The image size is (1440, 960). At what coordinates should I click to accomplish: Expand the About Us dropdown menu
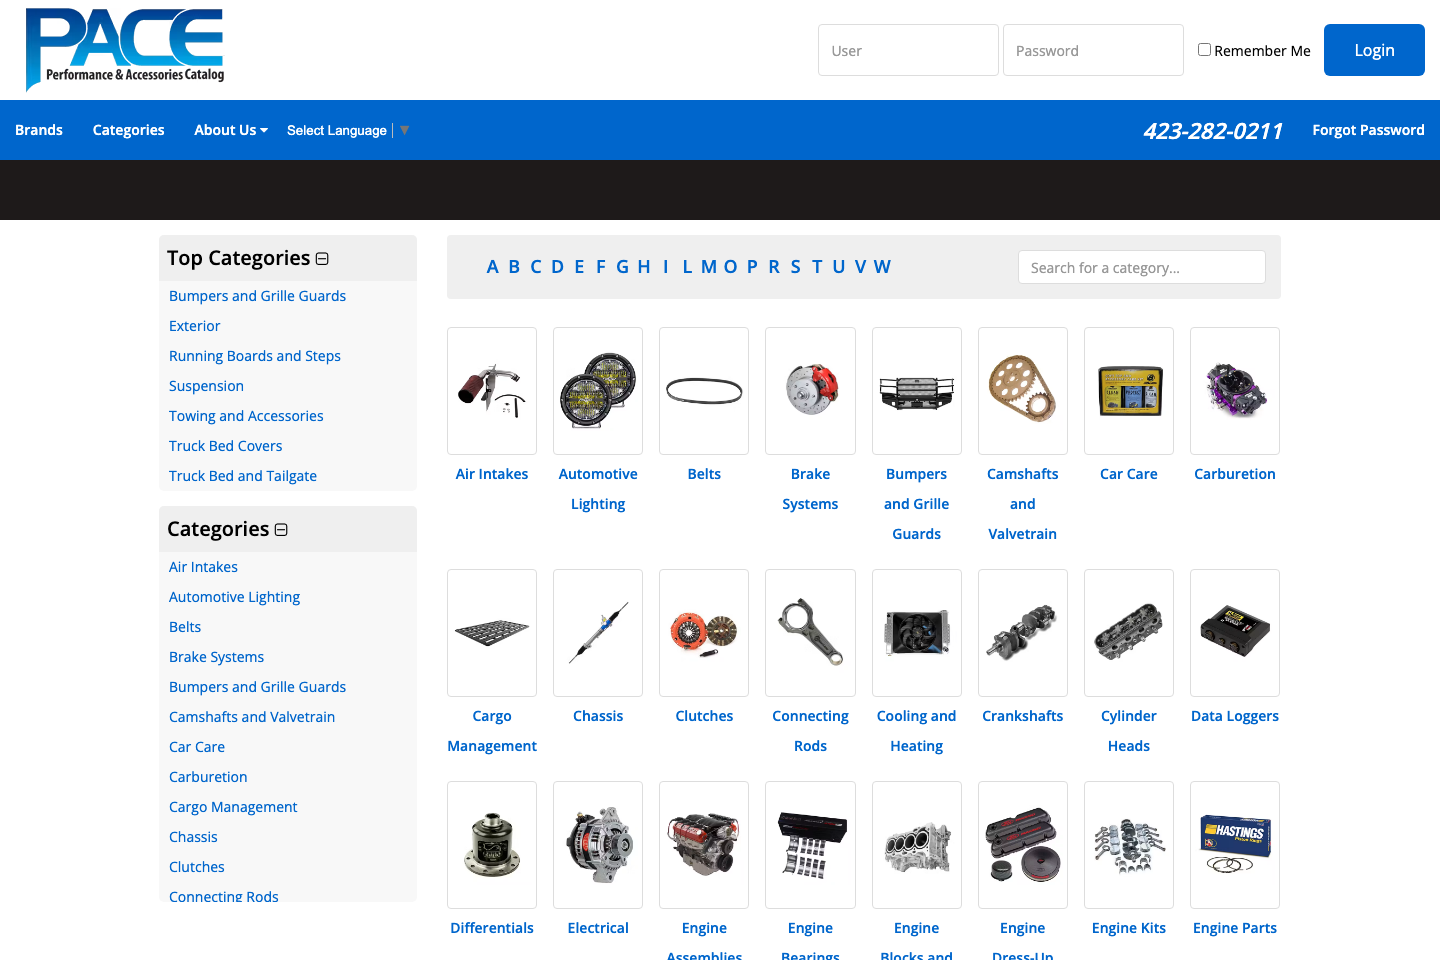231,130
